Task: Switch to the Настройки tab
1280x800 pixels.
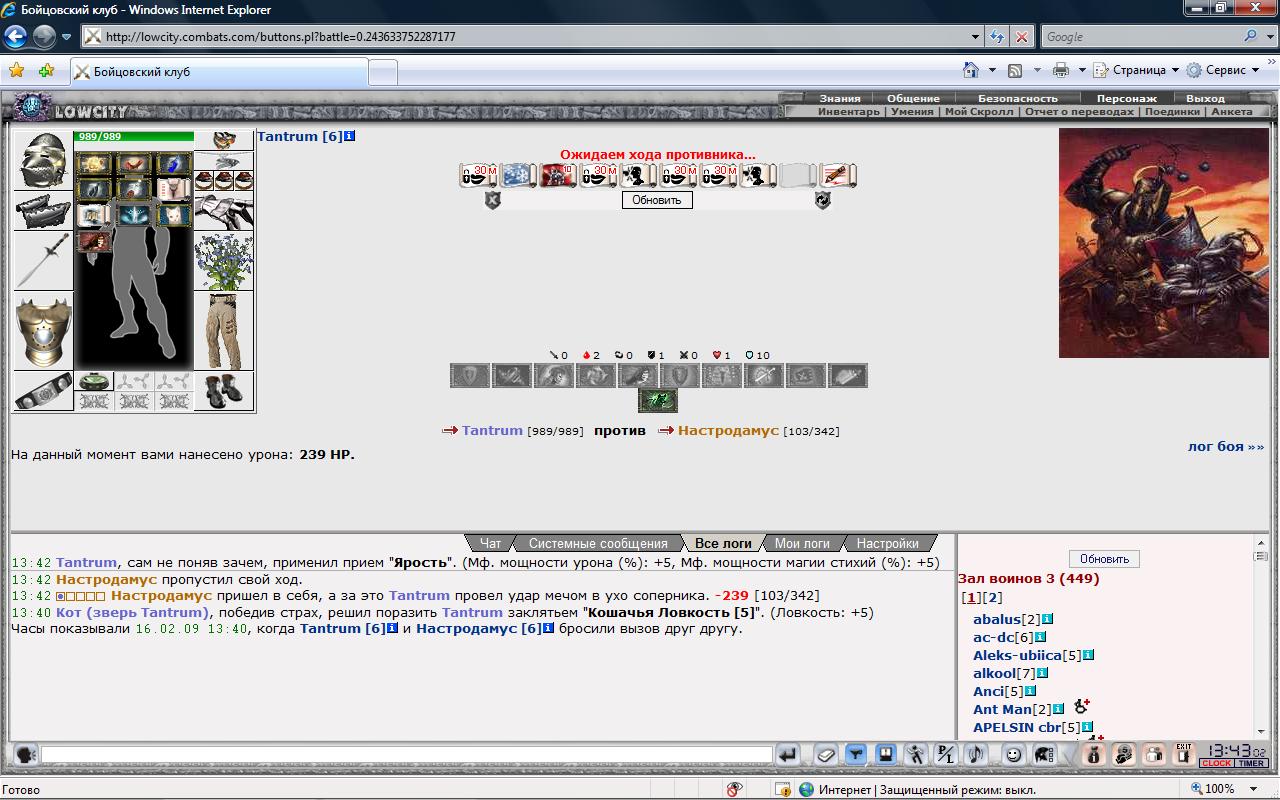Action: click(887, 543)
